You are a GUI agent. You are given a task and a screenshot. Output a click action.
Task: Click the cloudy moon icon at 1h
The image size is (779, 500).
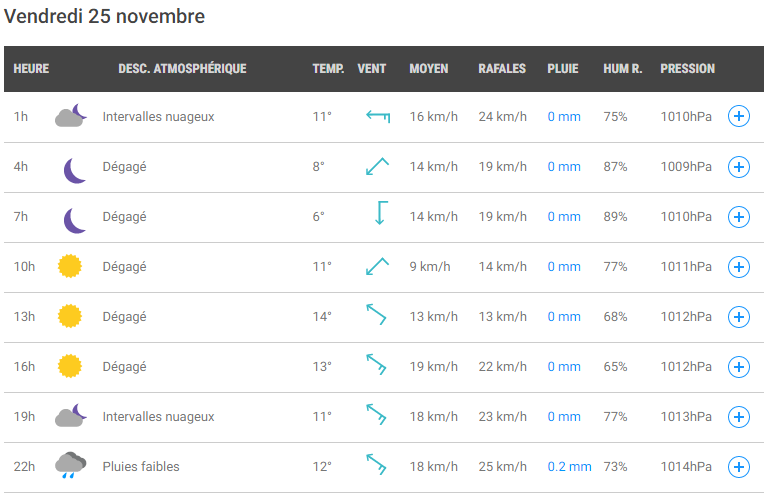71,116
